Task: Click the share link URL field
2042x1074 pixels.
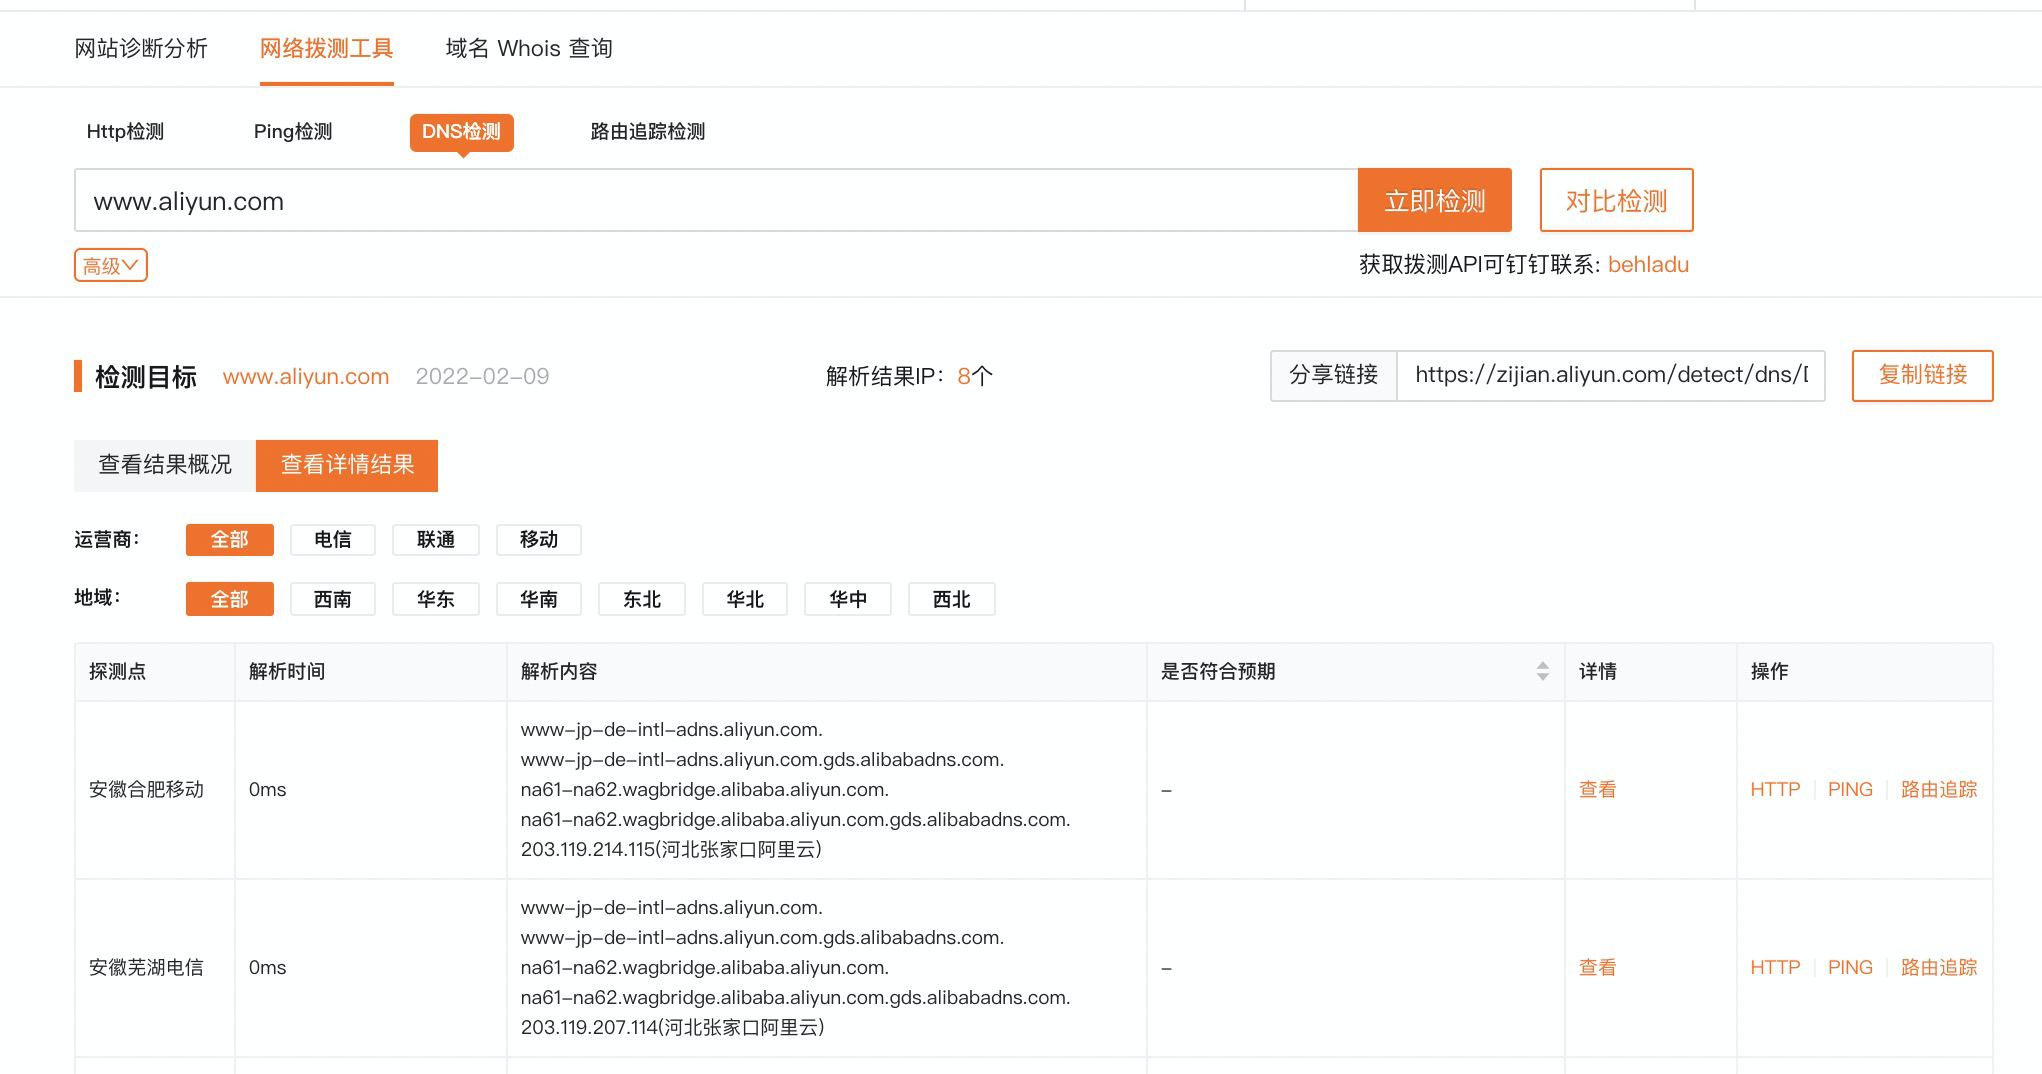Action: pos(1610,375)
